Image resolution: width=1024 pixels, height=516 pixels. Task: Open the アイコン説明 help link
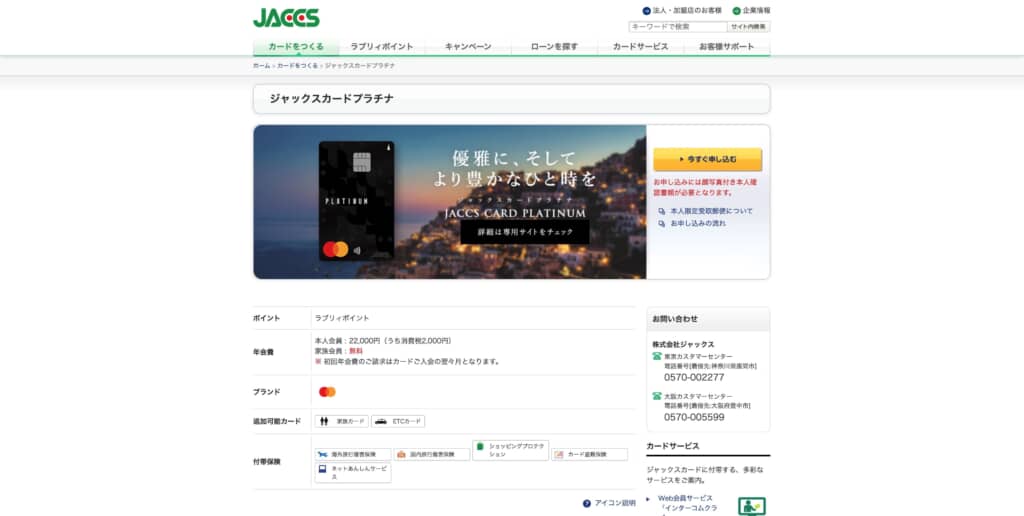tap(608, 503)
